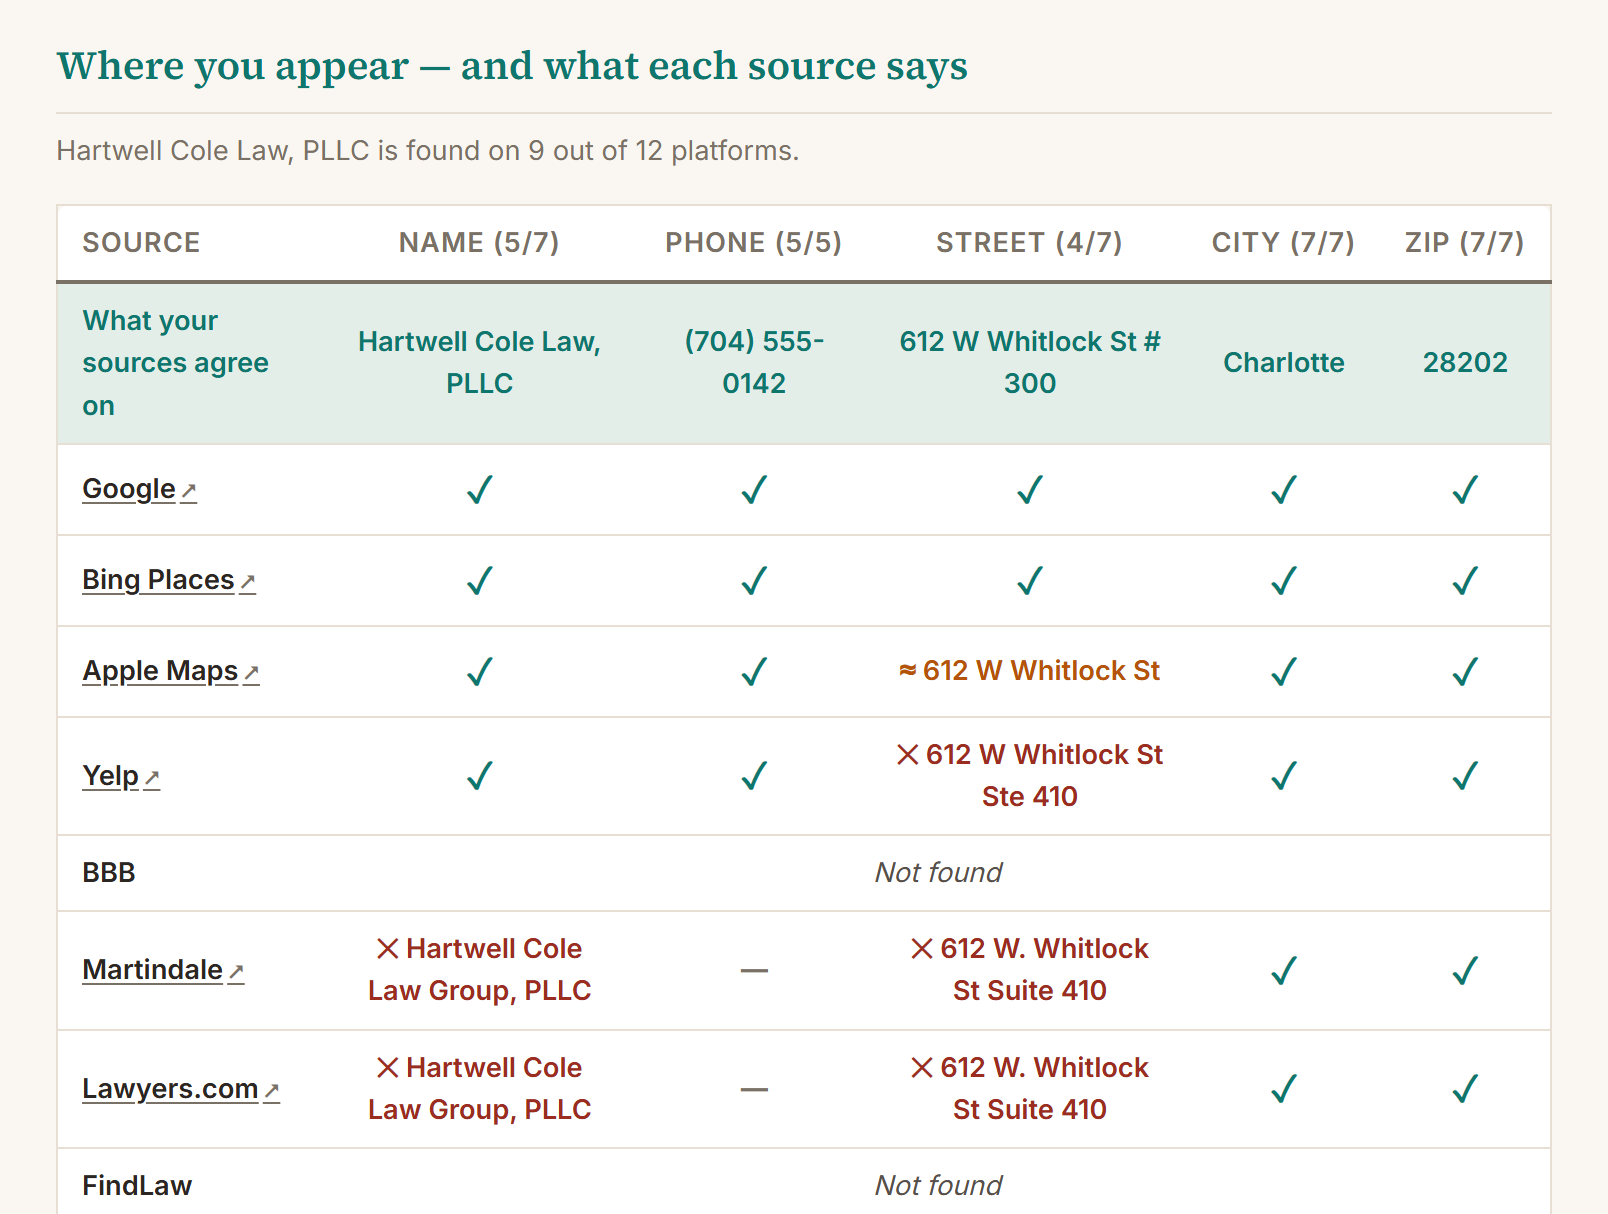This screenshot has height=1214, width=1608.
Task: Click the Where you appear section heading
Action: coord(512,66)
